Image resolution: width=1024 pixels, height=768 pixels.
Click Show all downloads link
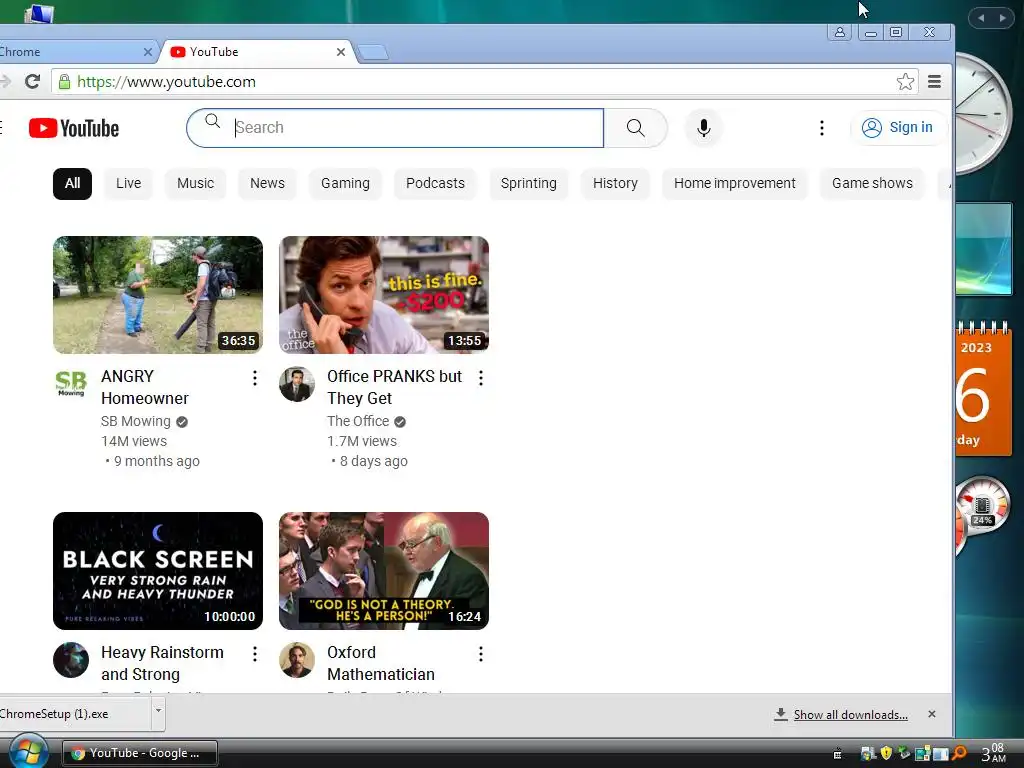click(x=850, y=714)
